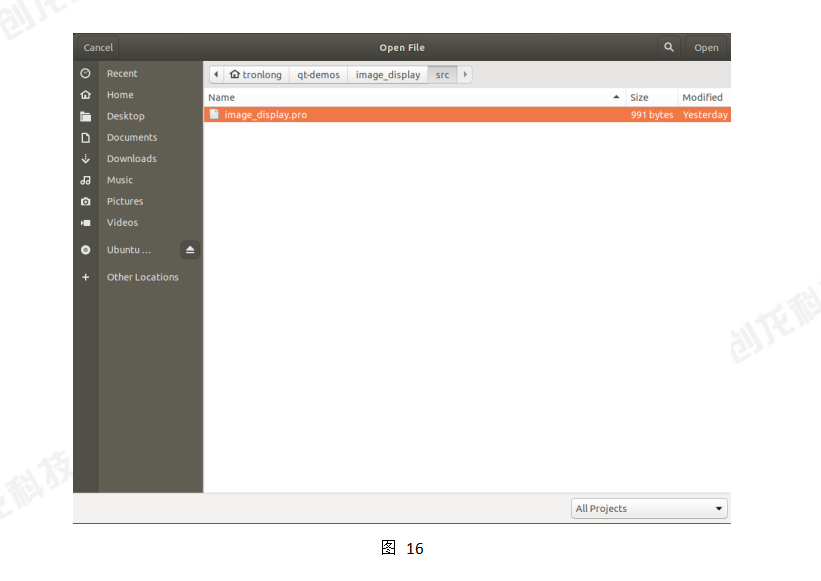The image size is (821, 581).
Task: Click the search magnifier icon in header
Action: 669,47
